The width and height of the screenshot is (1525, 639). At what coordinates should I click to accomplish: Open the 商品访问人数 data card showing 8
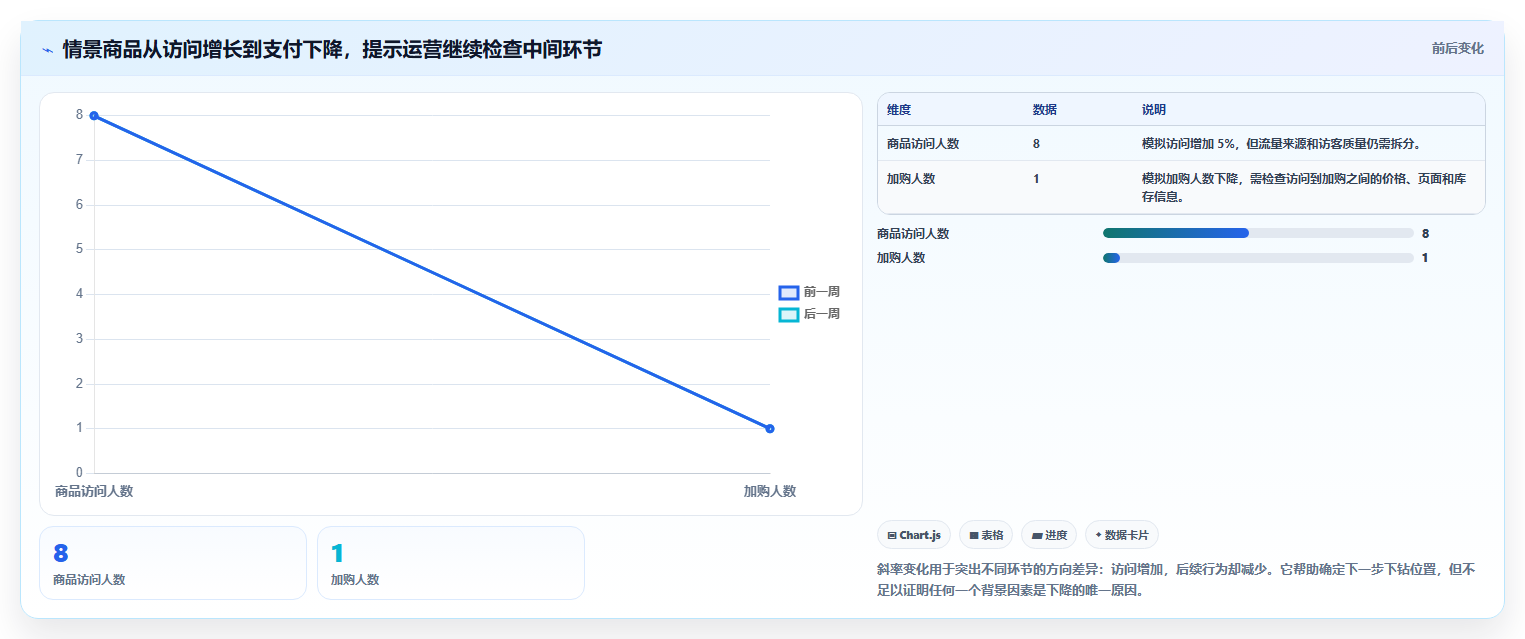click(x=173, y=563)
